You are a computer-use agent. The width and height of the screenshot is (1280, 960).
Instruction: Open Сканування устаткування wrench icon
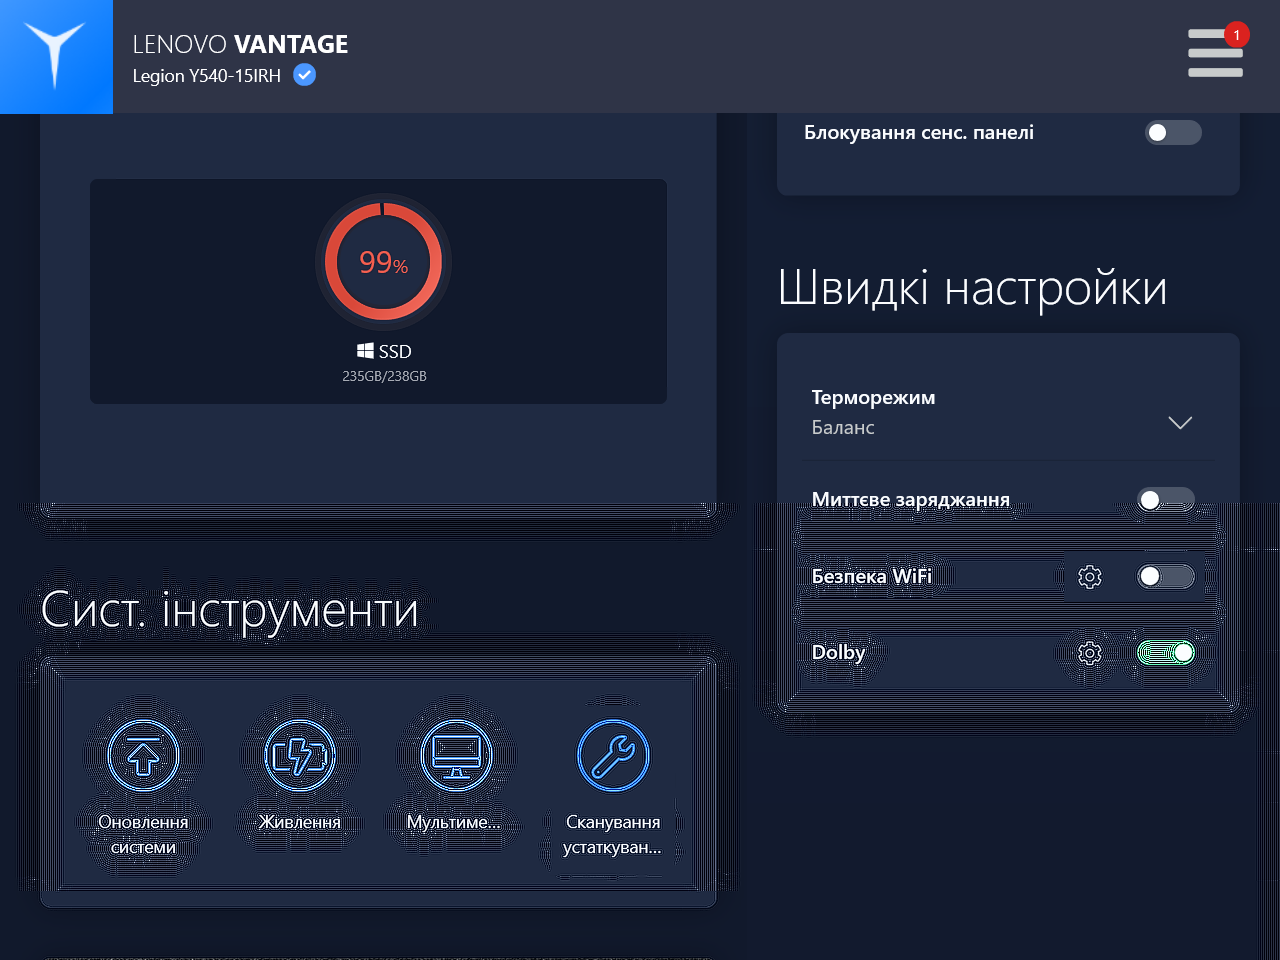(613, 756)
